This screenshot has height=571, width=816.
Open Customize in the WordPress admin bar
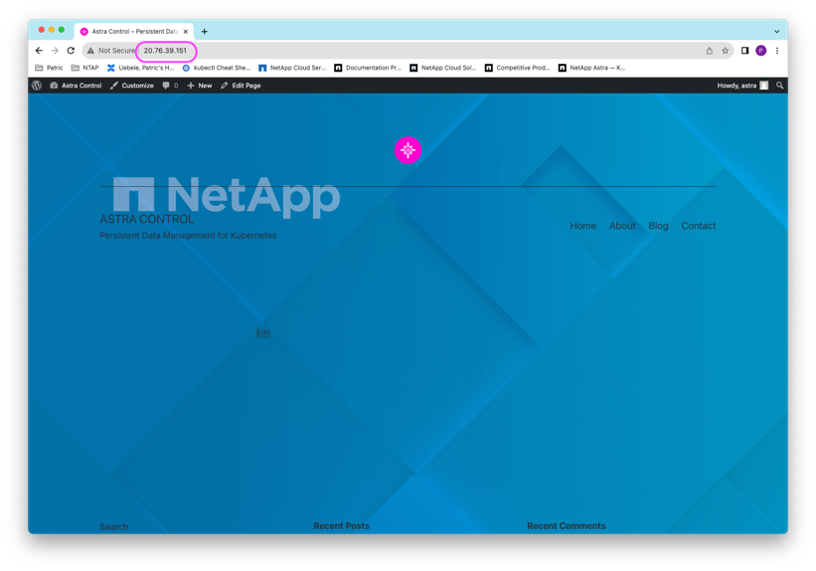(132, 85)
